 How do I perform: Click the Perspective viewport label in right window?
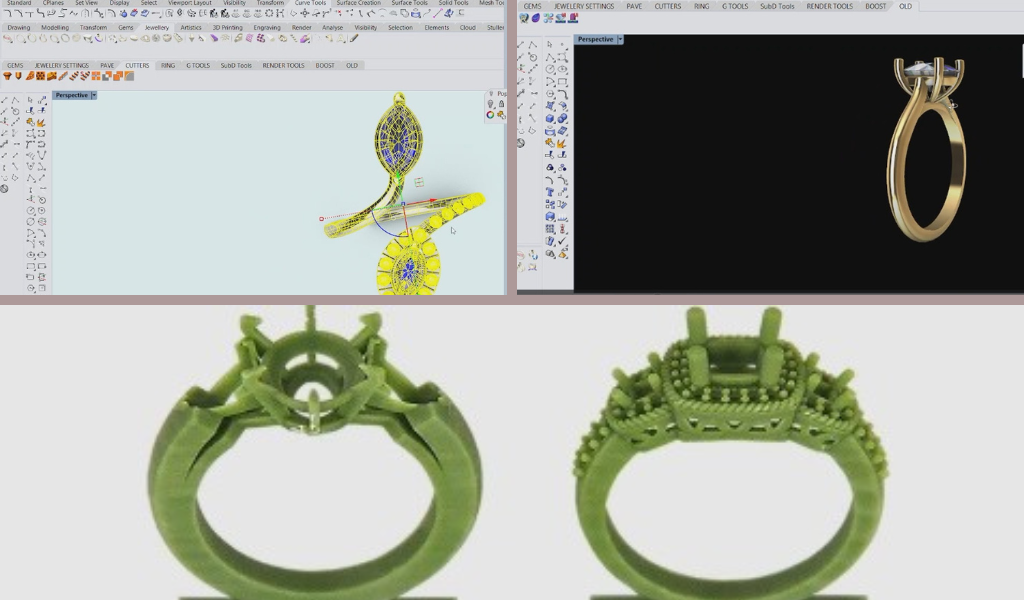click(x=595, y=39)
